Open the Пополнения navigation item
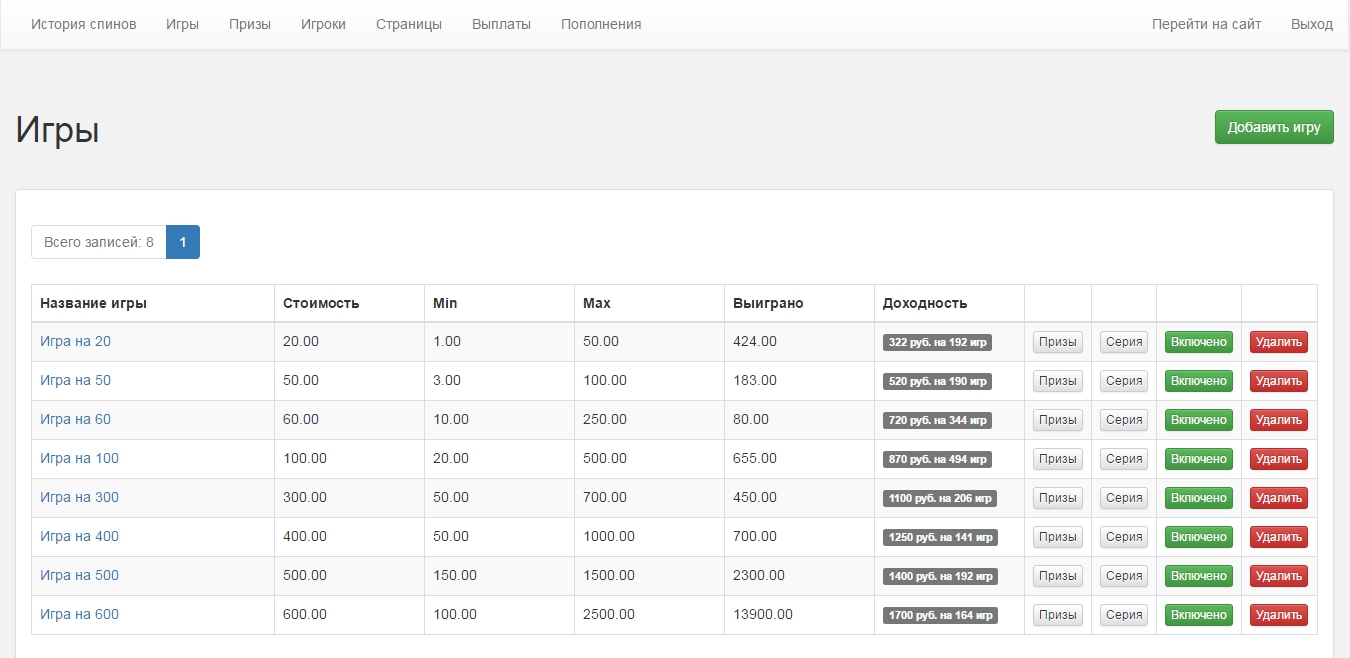 (601, 24)
